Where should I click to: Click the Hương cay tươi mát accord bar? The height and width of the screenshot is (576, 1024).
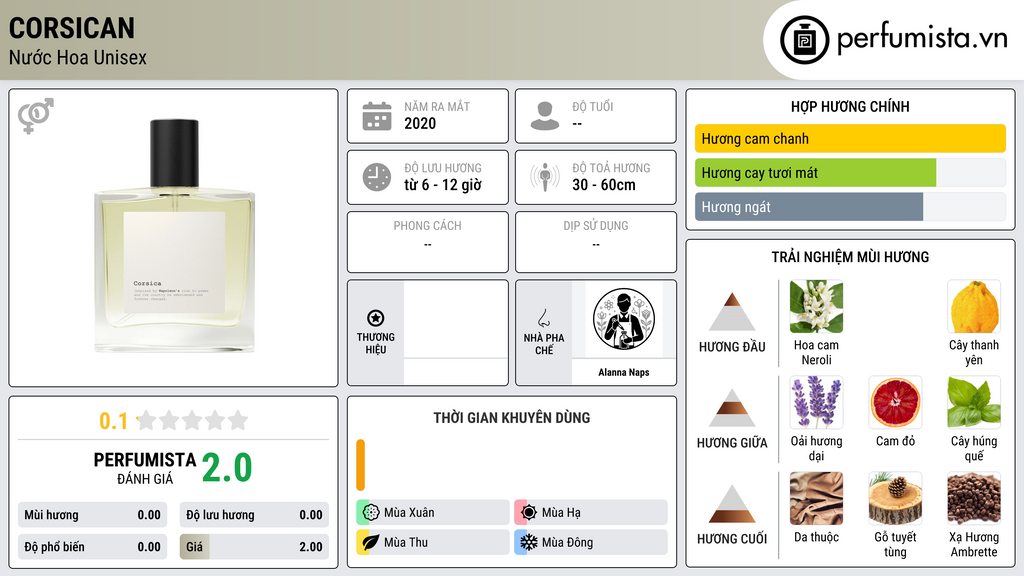coord(850,173)
